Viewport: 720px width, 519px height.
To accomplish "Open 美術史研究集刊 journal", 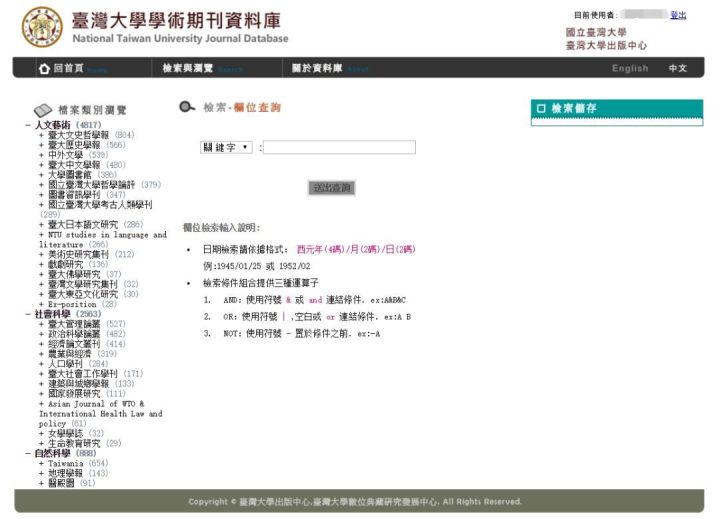I will tap(78, 254).
